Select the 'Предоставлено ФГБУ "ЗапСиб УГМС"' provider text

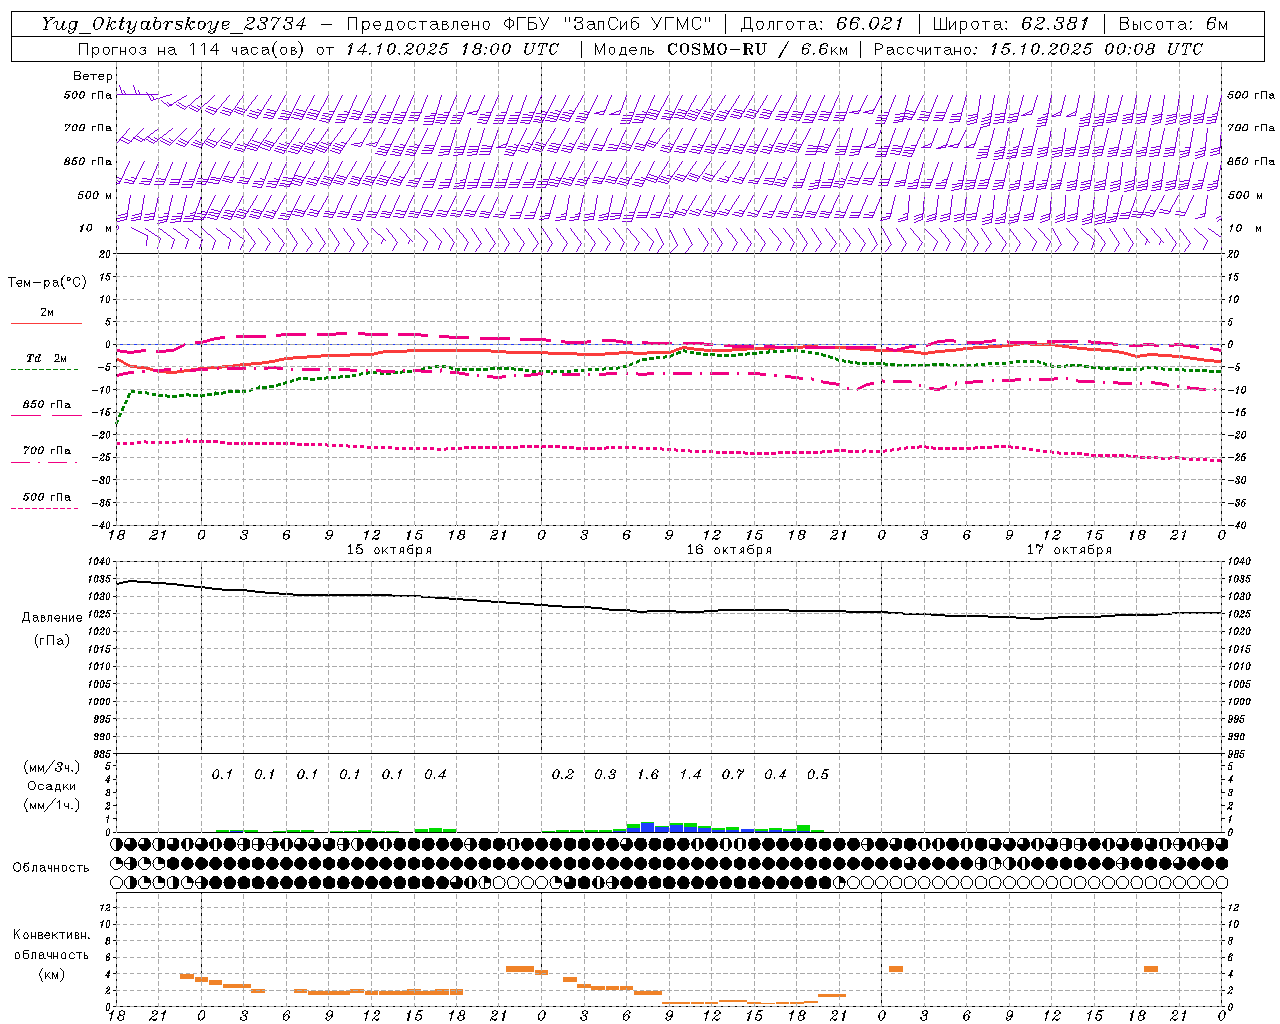coord(530,24)
